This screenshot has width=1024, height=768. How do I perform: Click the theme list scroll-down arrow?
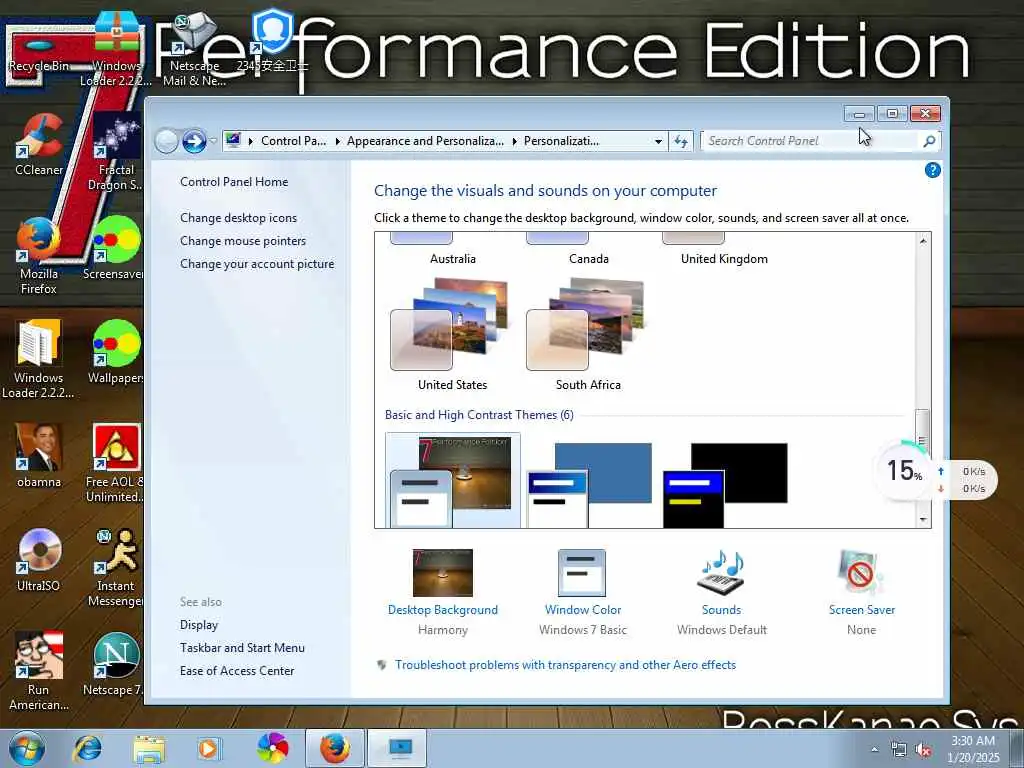[923, 520]
